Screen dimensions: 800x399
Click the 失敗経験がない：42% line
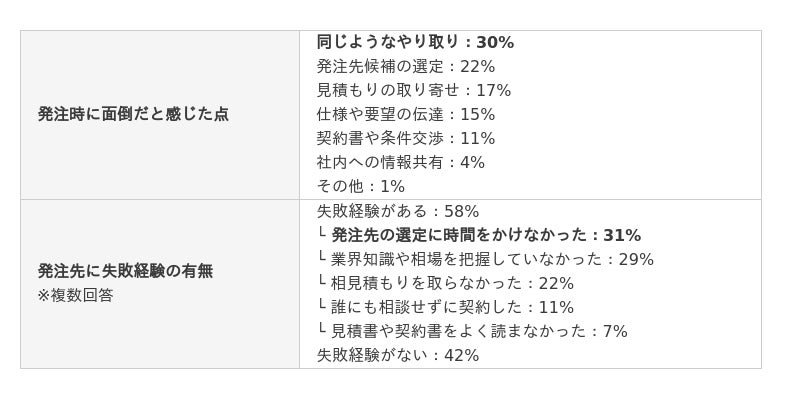click(x=397, y=355)
